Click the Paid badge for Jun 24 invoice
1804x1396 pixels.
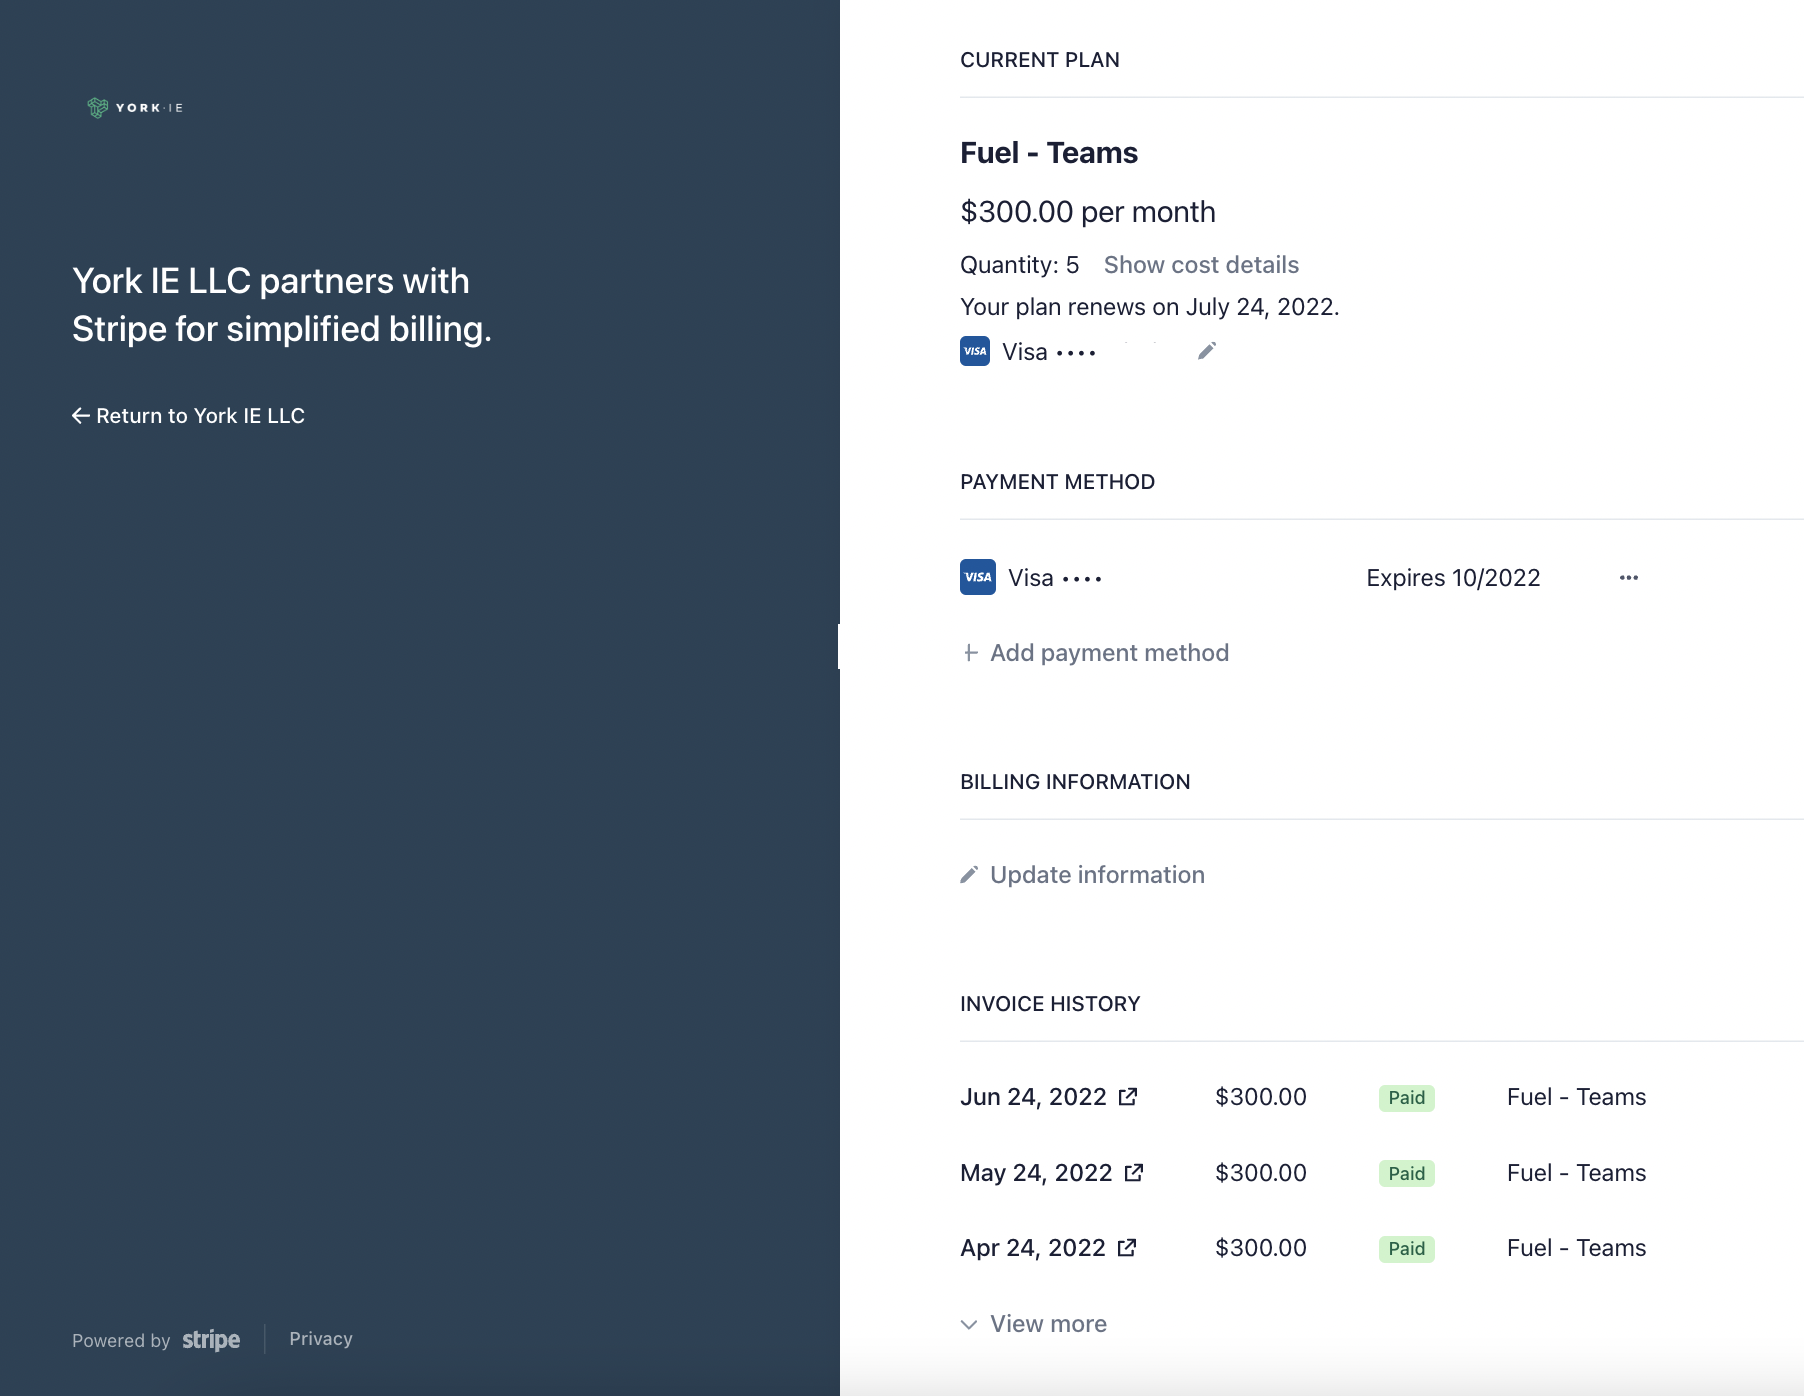[1407, 1098]
